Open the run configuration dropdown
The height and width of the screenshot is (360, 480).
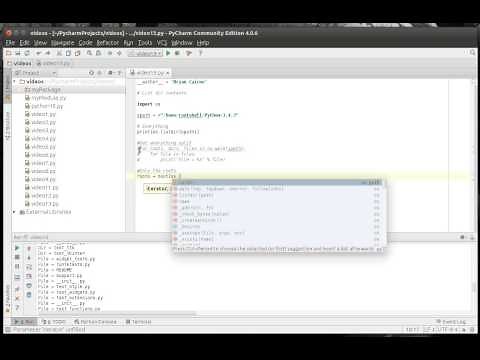(x=145, y=53)
